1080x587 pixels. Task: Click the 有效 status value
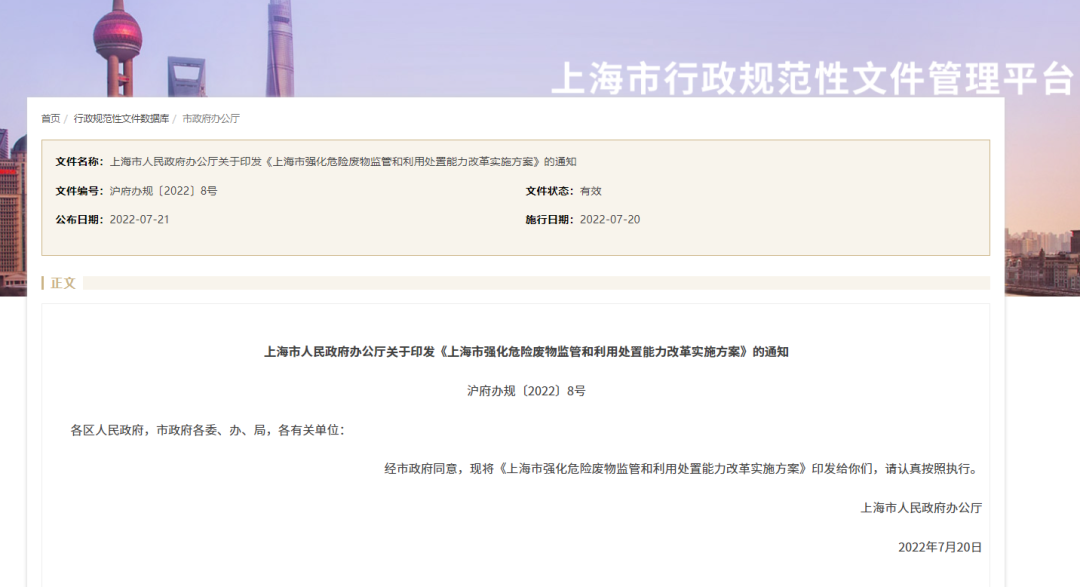click(591, 191)
